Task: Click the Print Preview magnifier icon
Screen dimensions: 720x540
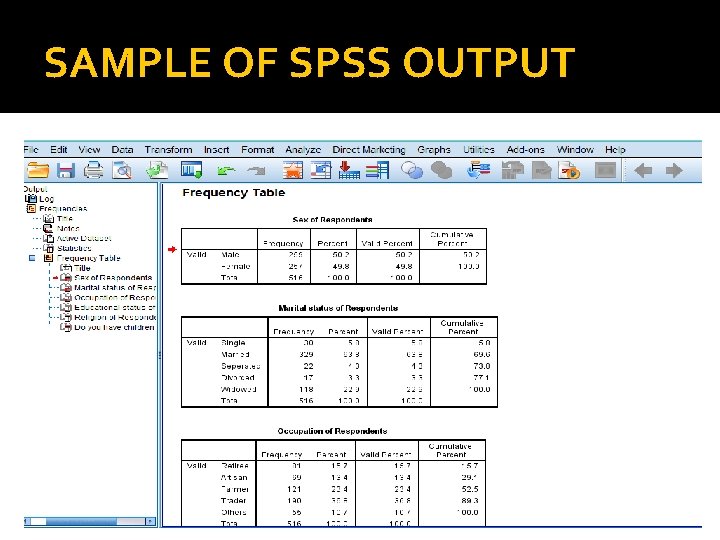Action: click(x=122, y=170)
